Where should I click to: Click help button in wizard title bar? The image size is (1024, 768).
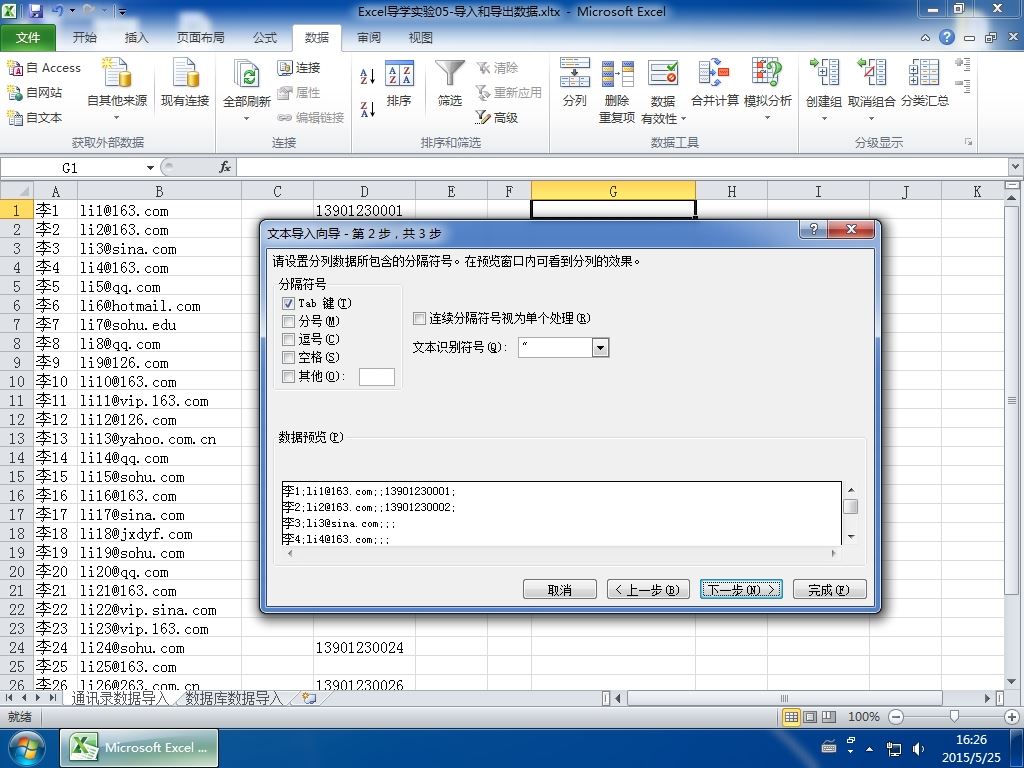click(813, 229)
